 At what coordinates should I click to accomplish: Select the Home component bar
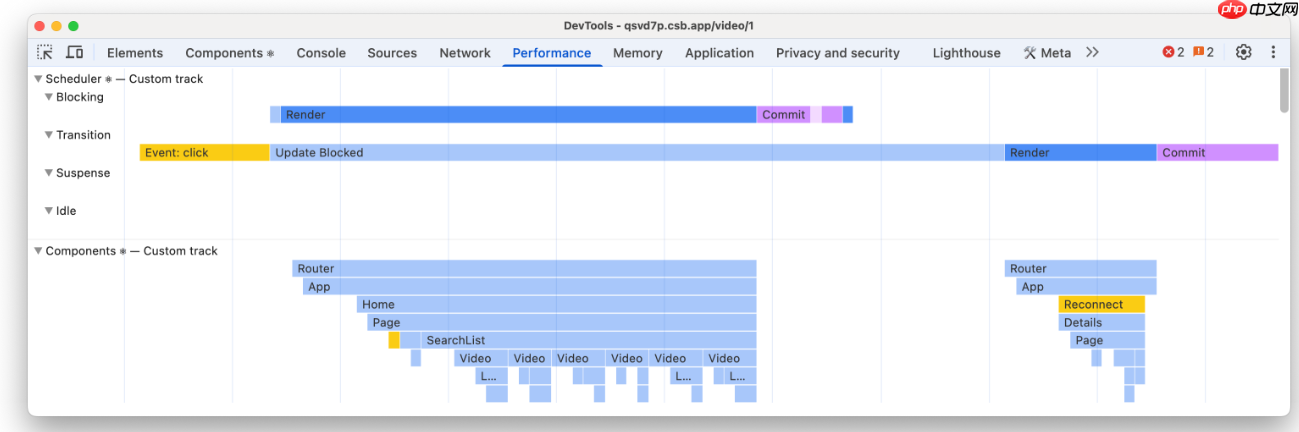coord(557,305)
